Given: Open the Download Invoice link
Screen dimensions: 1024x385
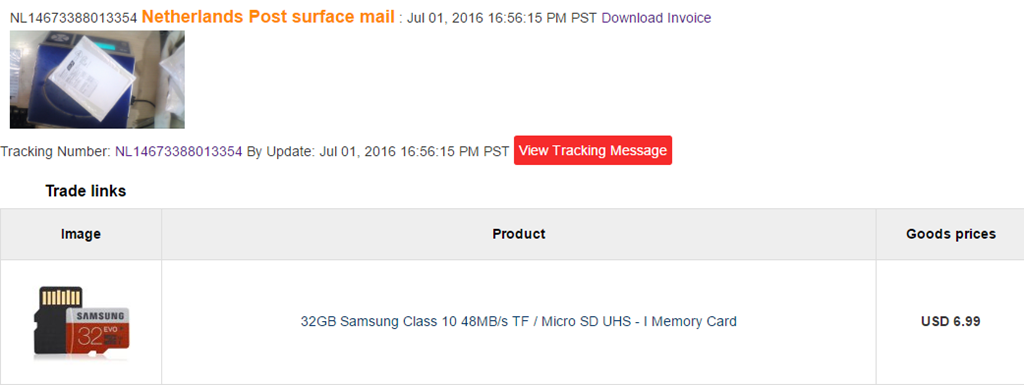Looking at the screenshot, I should click(x=656, y=18).
